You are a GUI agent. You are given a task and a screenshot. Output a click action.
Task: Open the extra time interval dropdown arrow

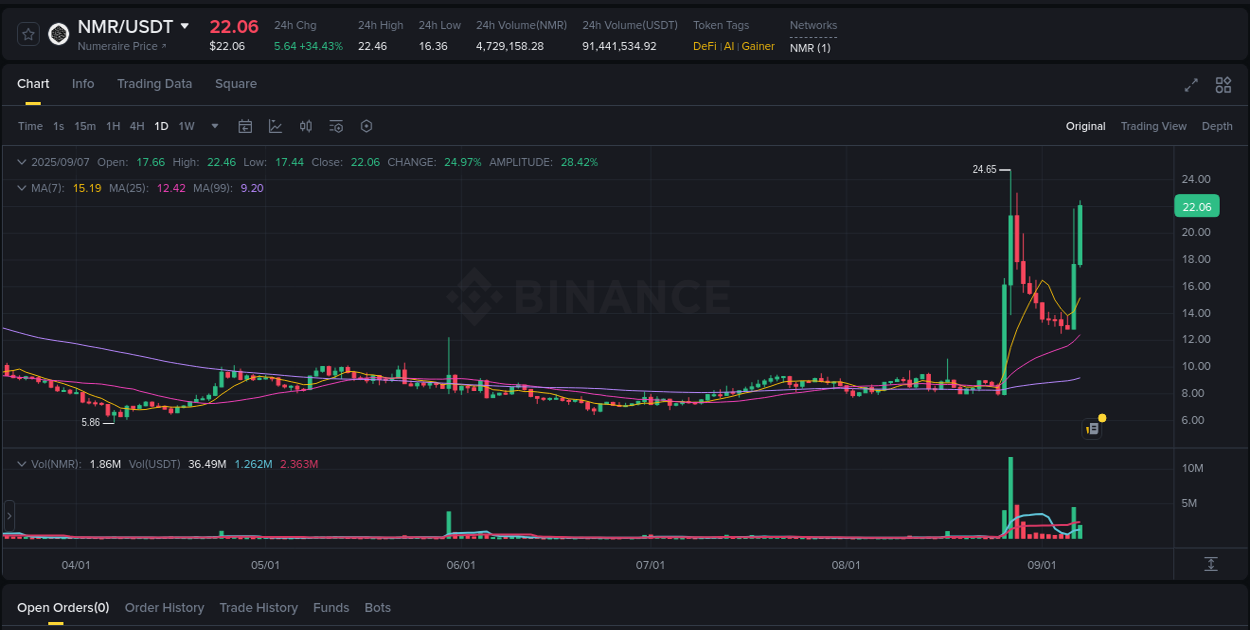click(214, 126)
